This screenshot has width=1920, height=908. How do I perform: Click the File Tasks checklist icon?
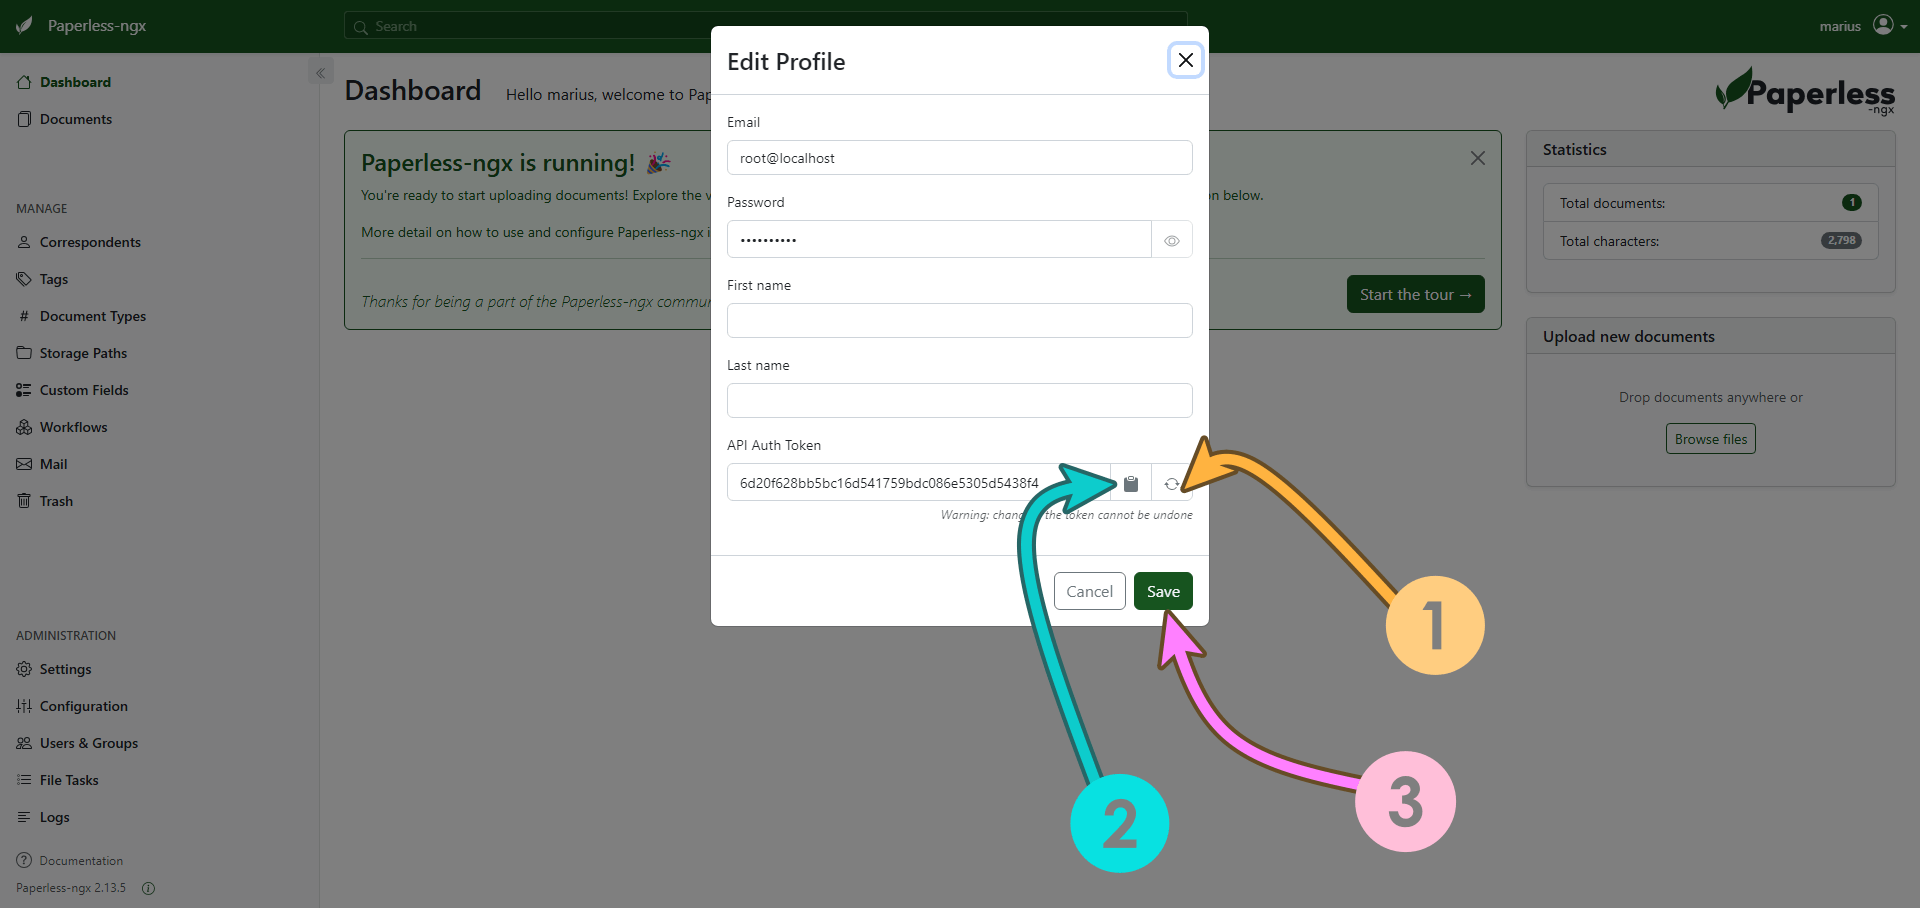coord(24,780)
